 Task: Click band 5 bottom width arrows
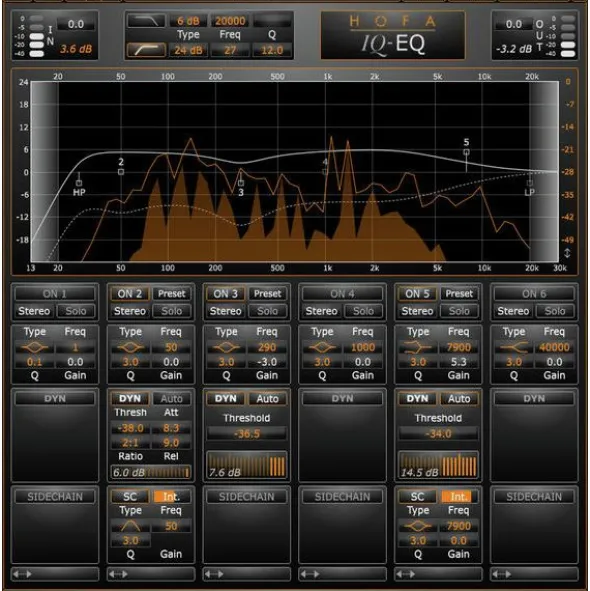tap(405, 574)
